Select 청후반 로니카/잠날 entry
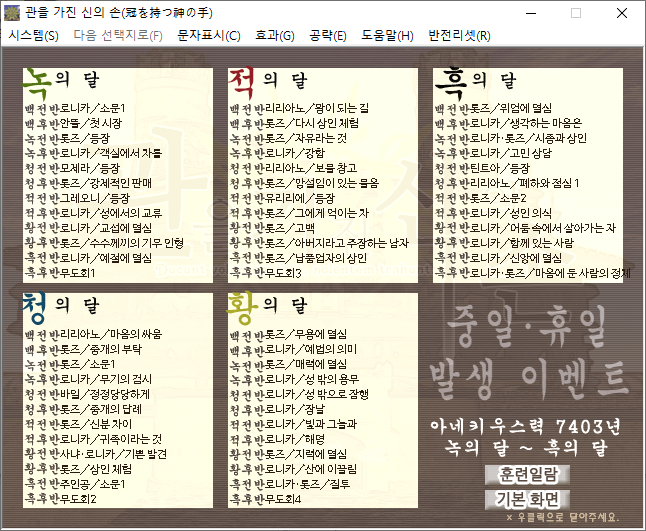 277,409
